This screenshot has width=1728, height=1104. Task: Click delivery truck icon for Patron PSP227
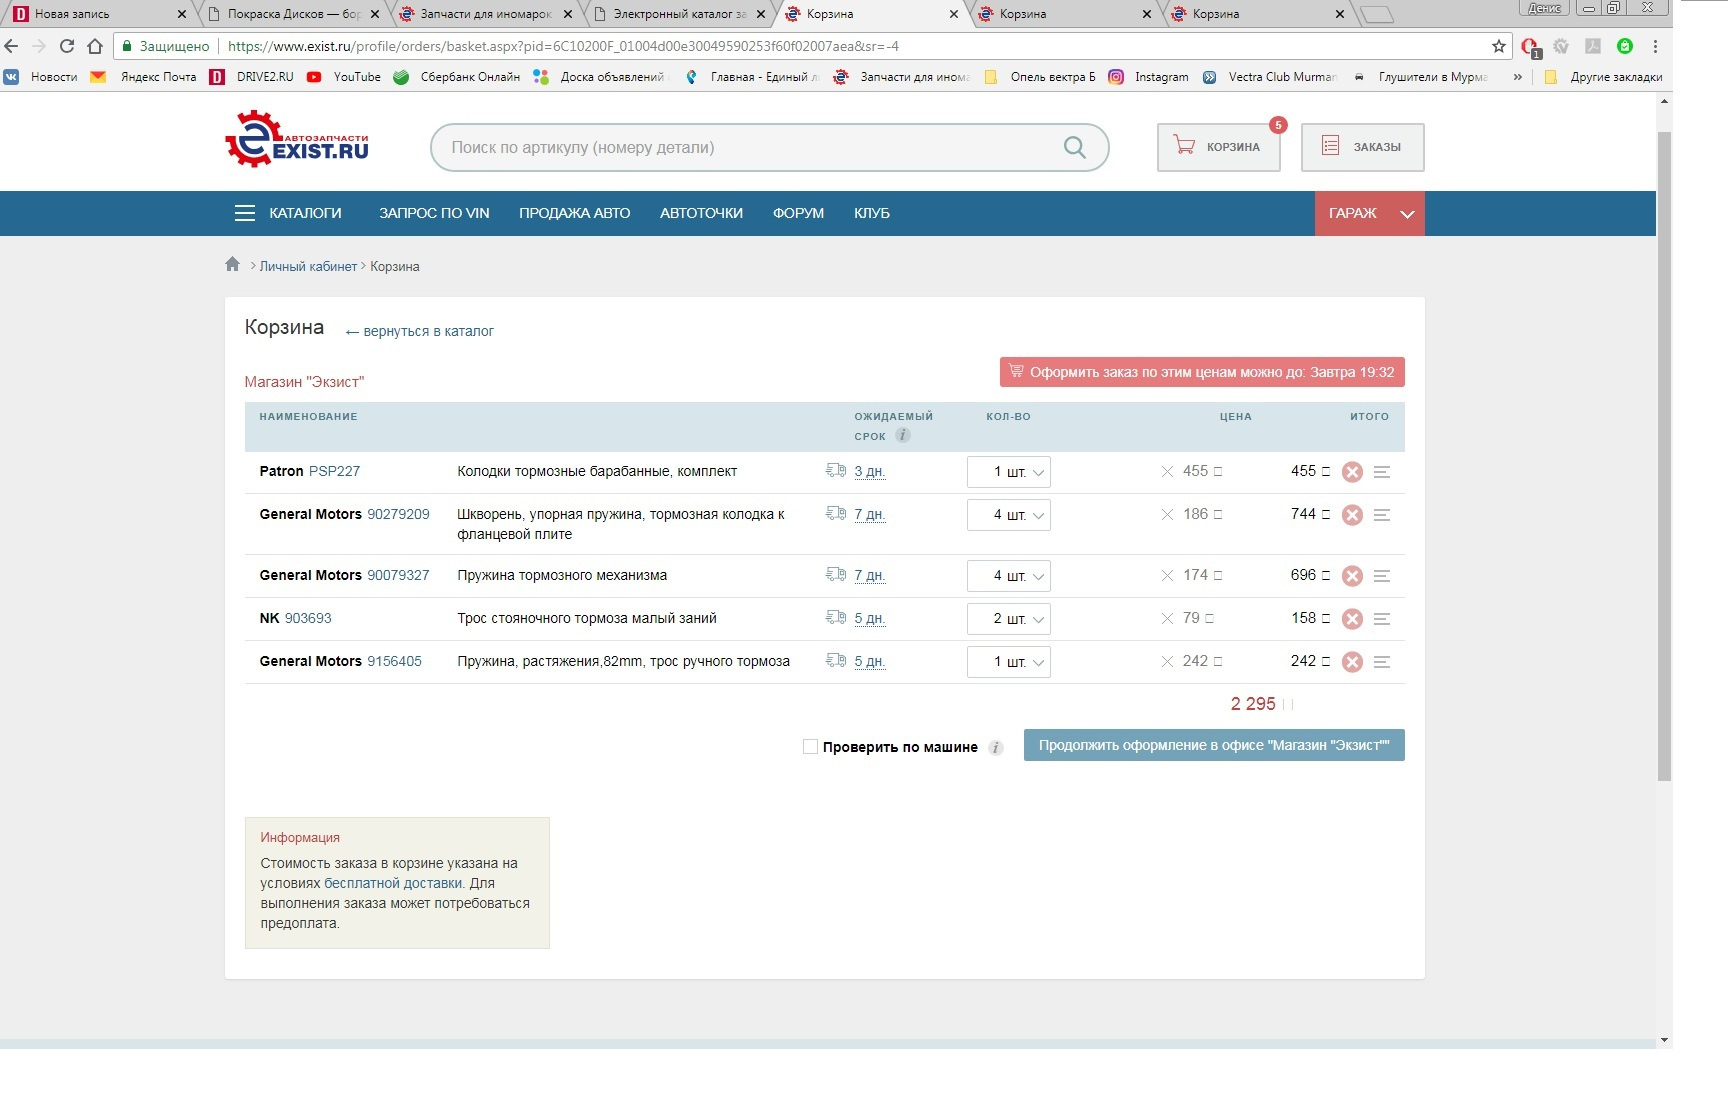[836, 470]
